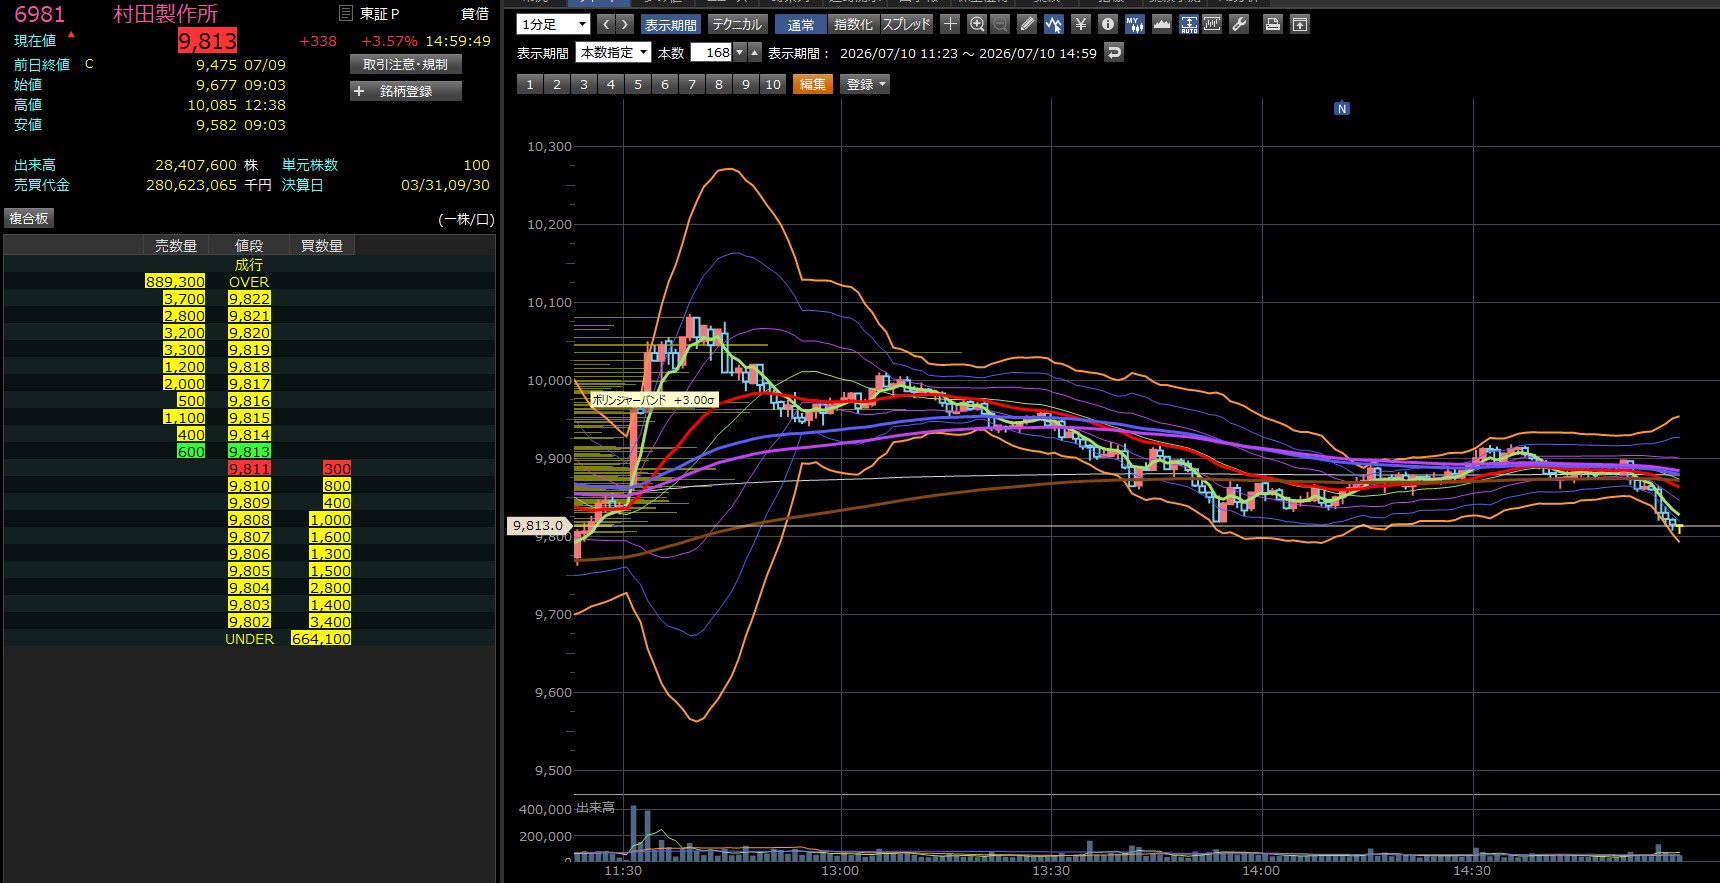
Task: Select chart preset 4
Action: tap(611, 85)
